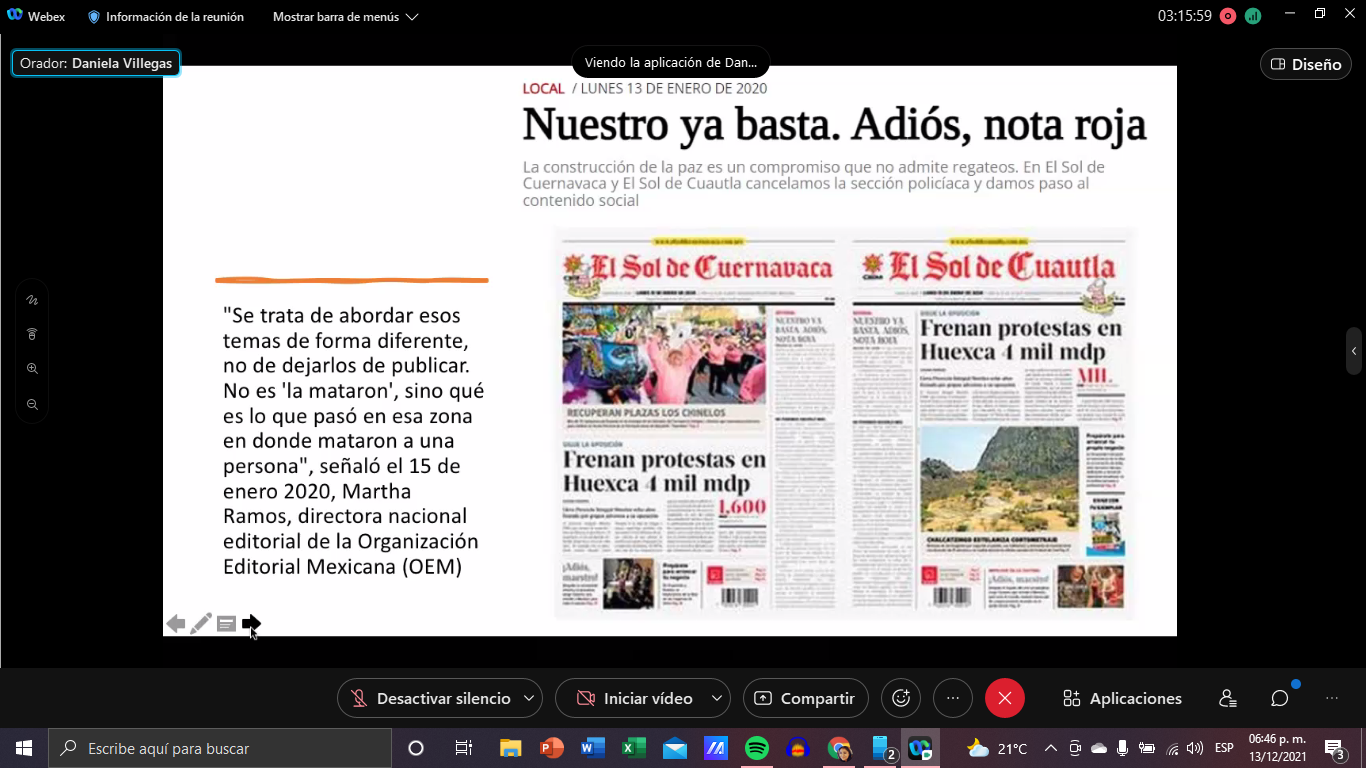Open the chat bubble icon

(1280, 698)
